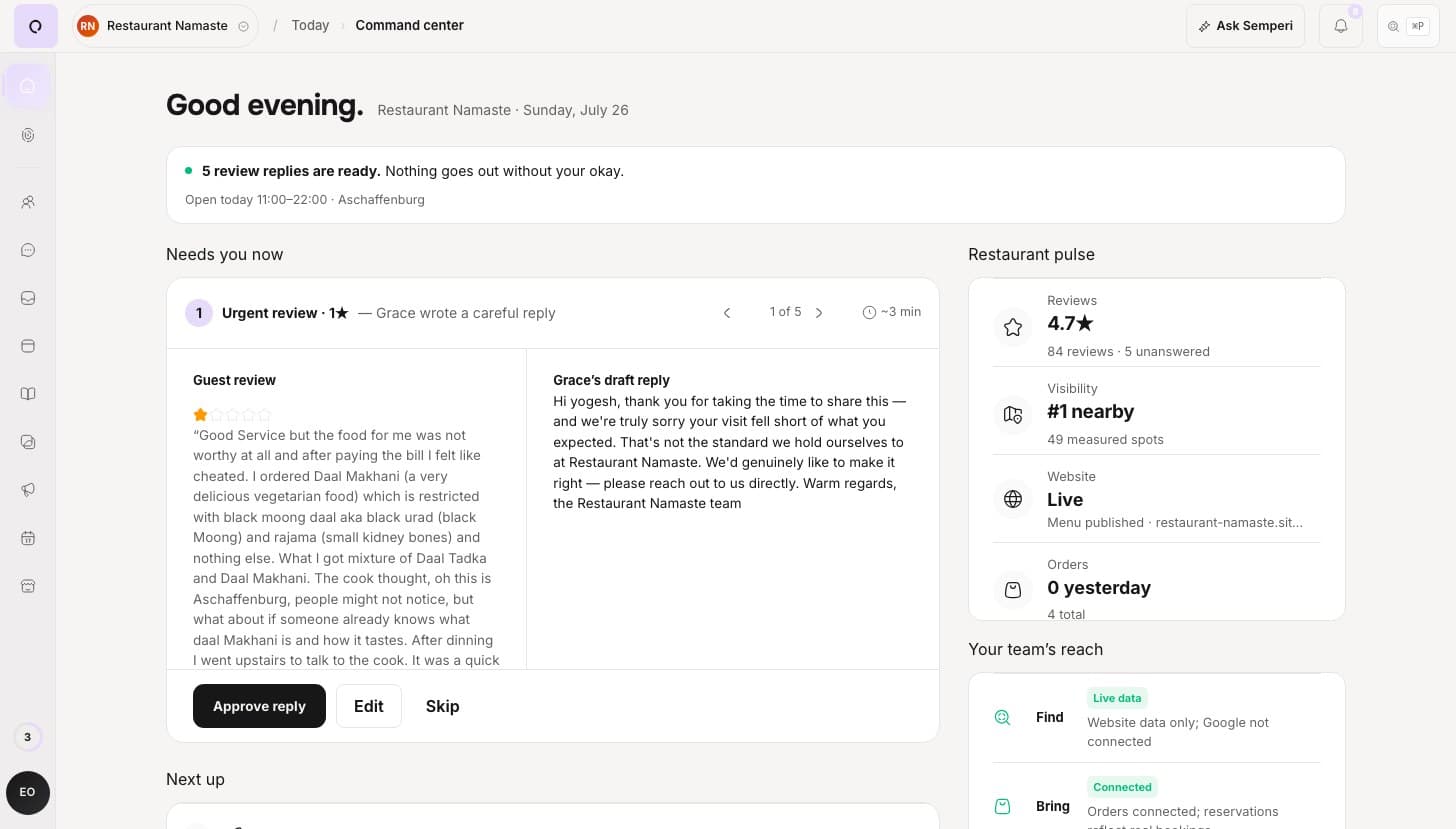Click the '#1 nearby' visibility value
This screenshot has height=829, width=1456.
(1090, 411)
